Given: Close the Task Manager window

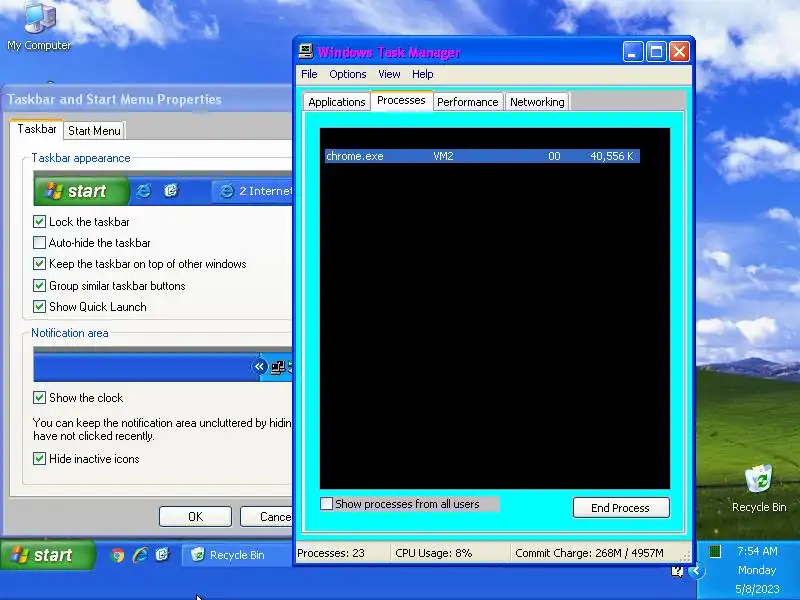Looking at the screenshot, I should (x=680, y=52).
